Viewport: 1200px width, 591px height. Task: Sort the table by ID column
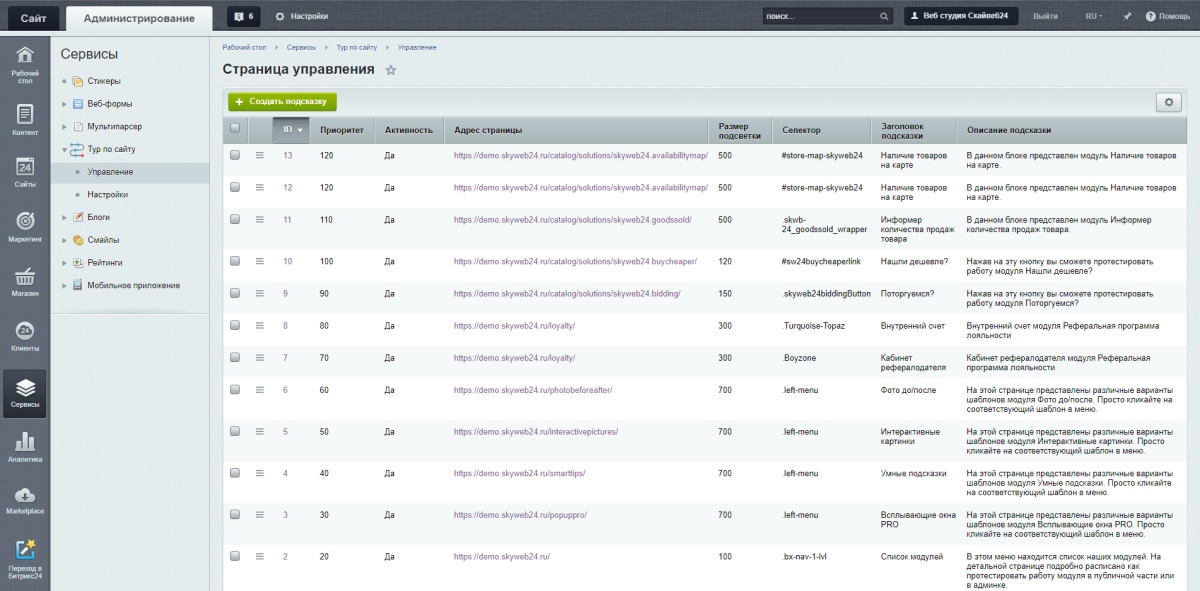tap(291, 129)
